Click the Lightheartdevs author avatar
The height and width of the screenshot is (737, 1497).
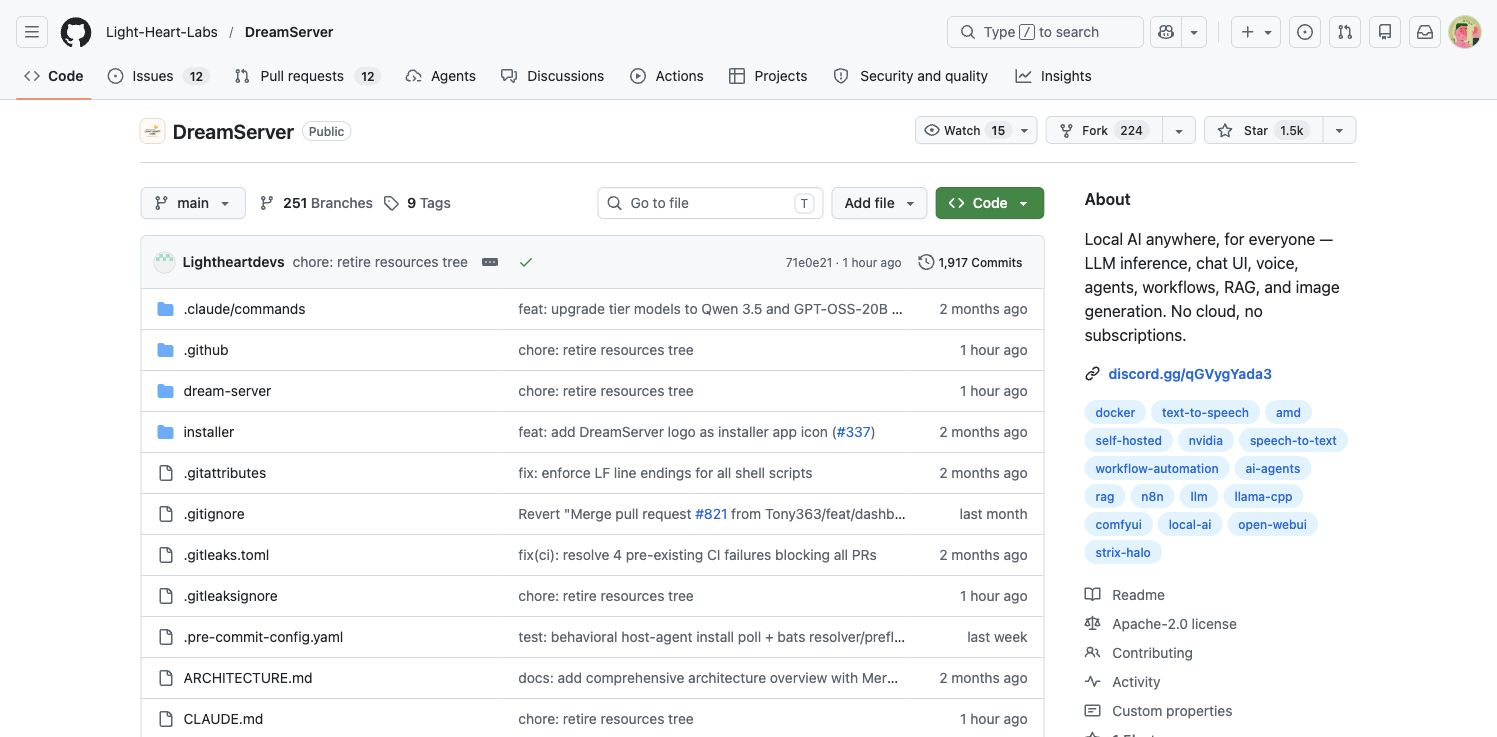pyautogui.click(x=164, y=262)
